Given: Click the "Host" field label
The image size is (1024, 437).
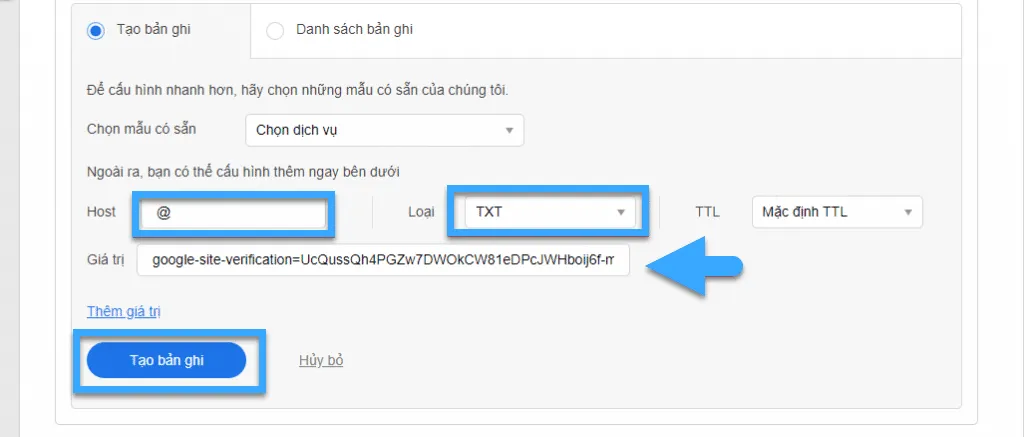Looking at the screenshot, I should coord(101,212).
